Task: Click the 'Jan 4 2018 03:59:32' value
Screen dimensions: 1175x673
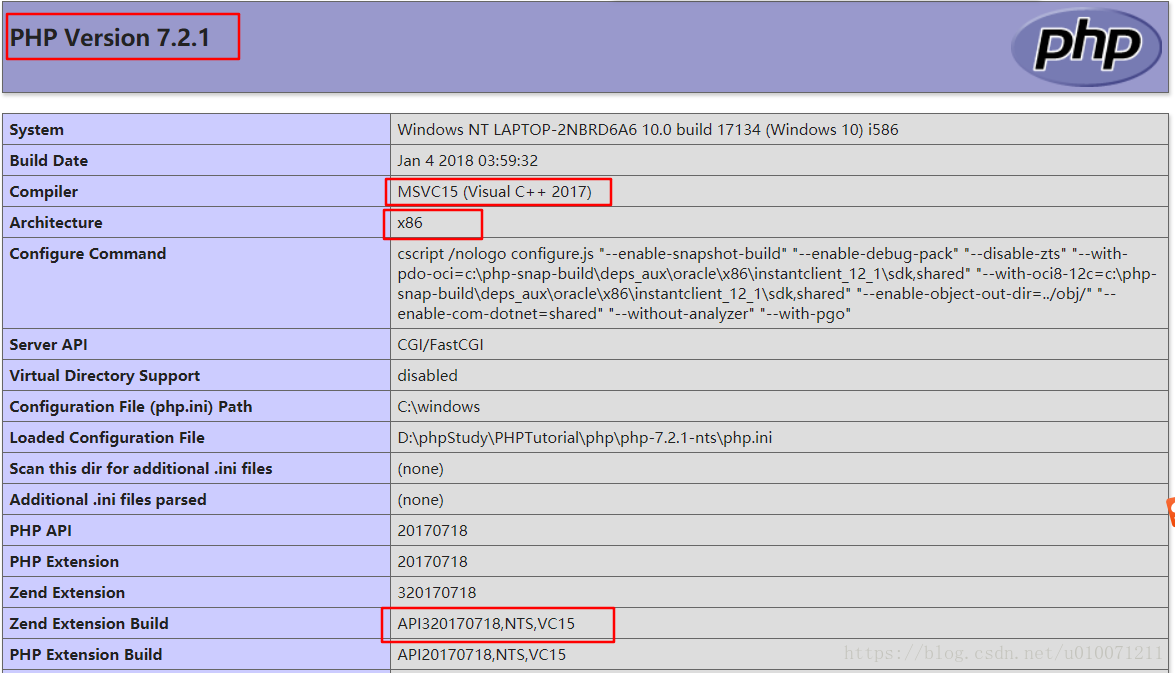Action: [x=468, y=160]
